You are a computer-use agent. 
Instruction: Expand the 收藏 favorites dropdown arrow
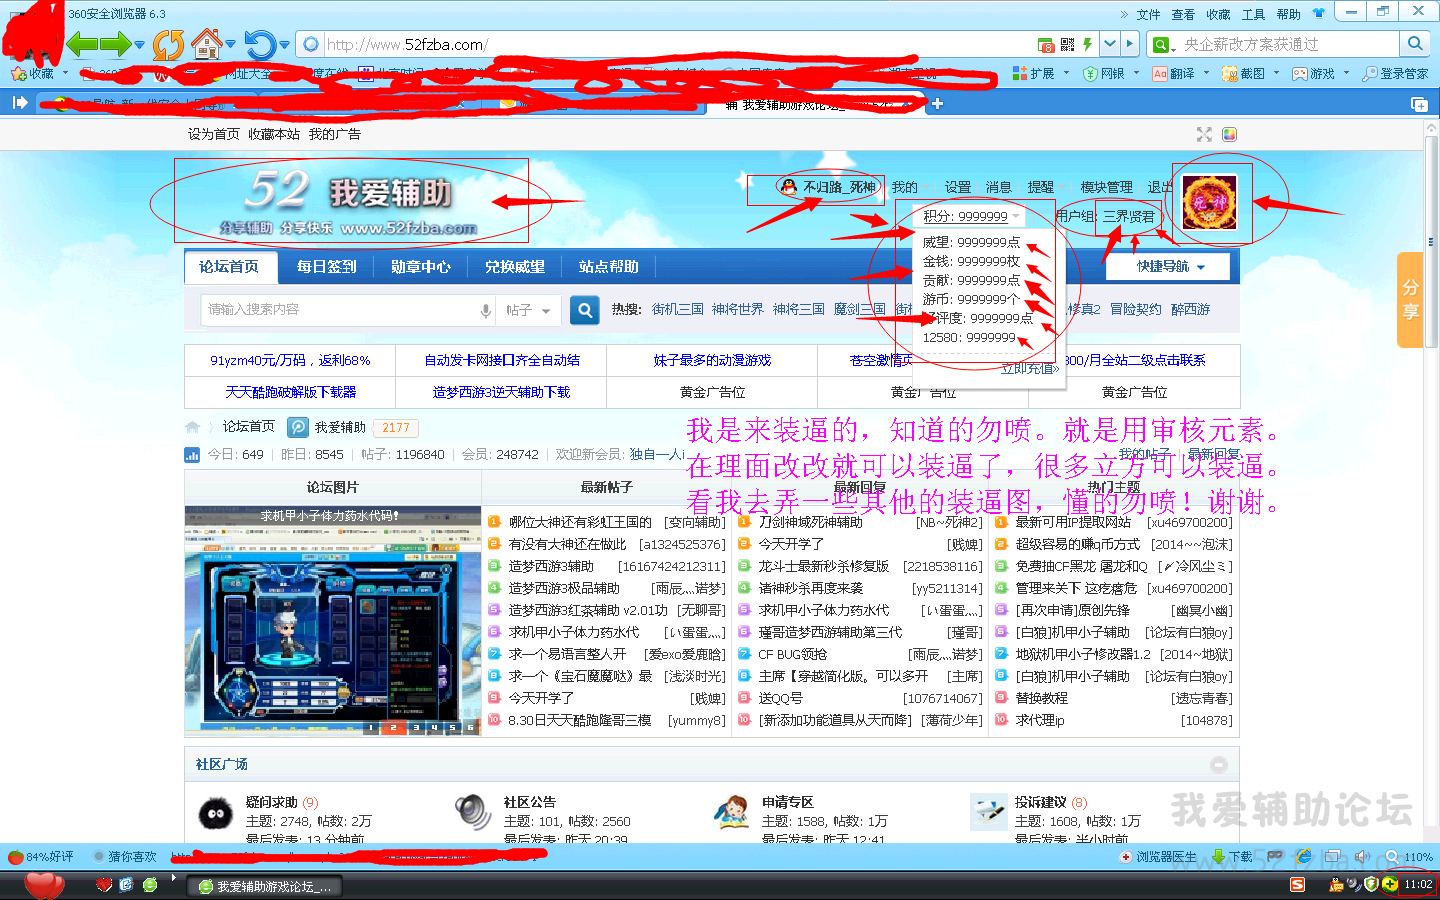pyautogui.click(x=65, y=73)
